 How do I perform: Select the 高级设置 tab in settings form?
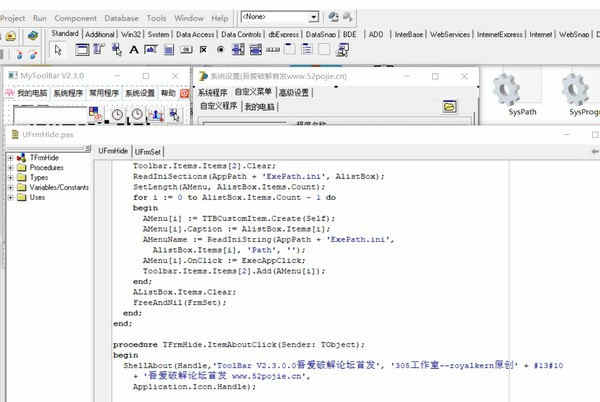(293, 92)
